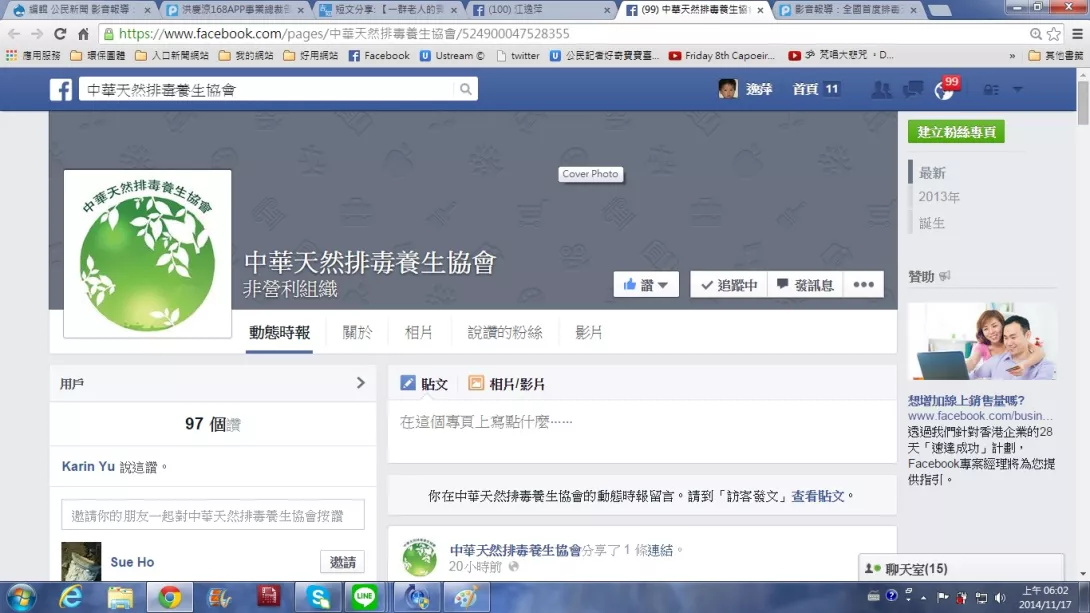Expand the 用戶 section chevron
Viewport: 1090px width, 613px height.
click(360, 383)
